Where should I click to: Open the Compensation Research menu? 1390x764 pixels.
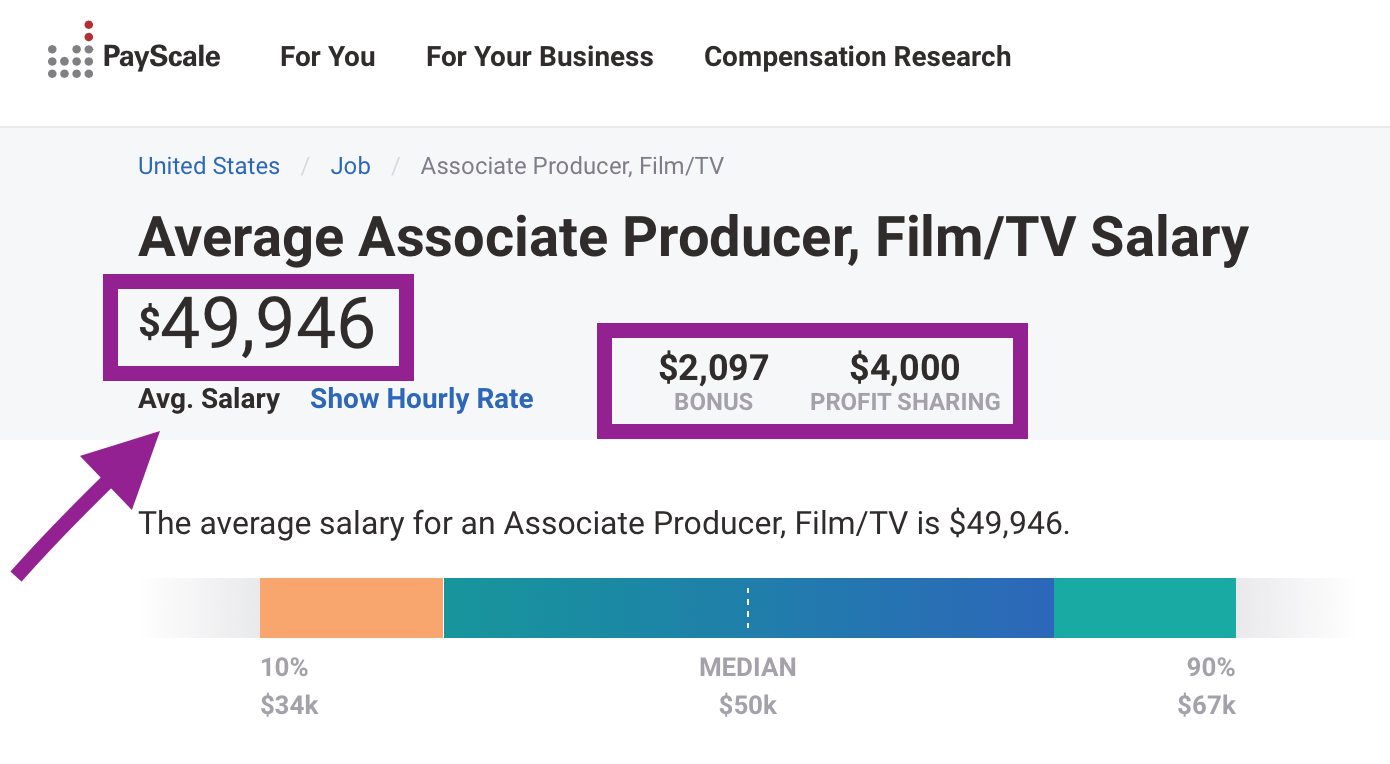pyautogui.click(x=857, y=57)
